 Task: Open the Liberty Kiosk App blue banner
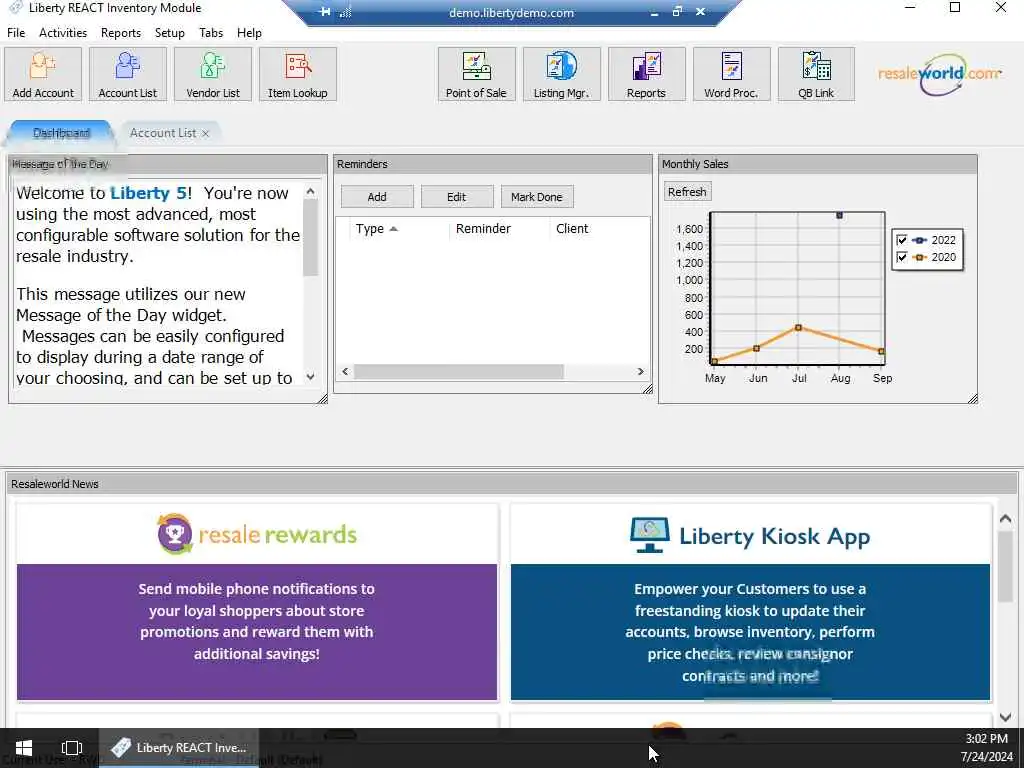coord(750,632)
